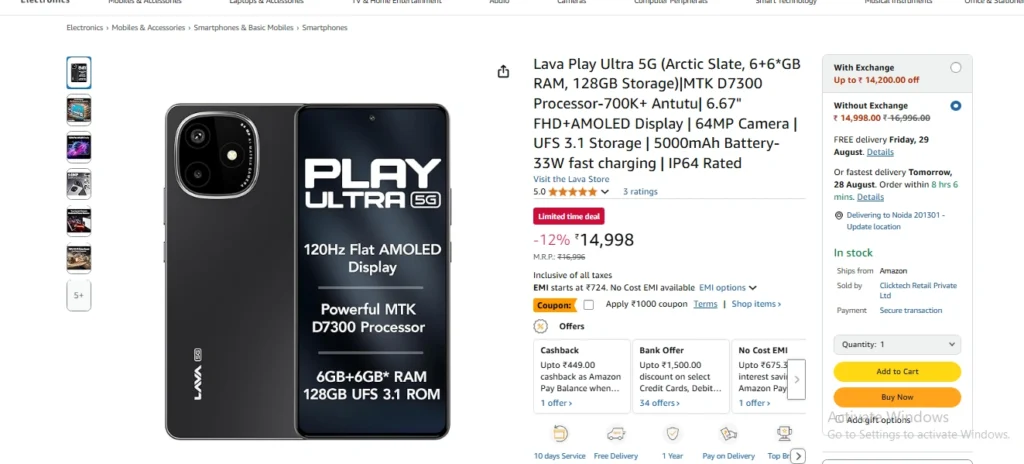Click the Offers percent badge icon
Image resolution: width=1024 pixels, height=464 pixels.
point(541,326)
